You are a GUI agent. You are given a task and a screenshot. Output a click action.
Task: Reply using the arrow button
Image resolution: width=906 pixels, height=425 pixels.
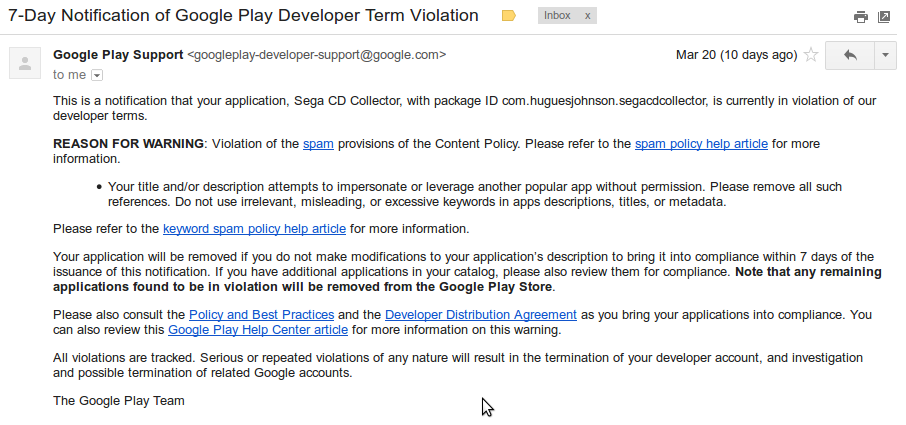(850, 55)
